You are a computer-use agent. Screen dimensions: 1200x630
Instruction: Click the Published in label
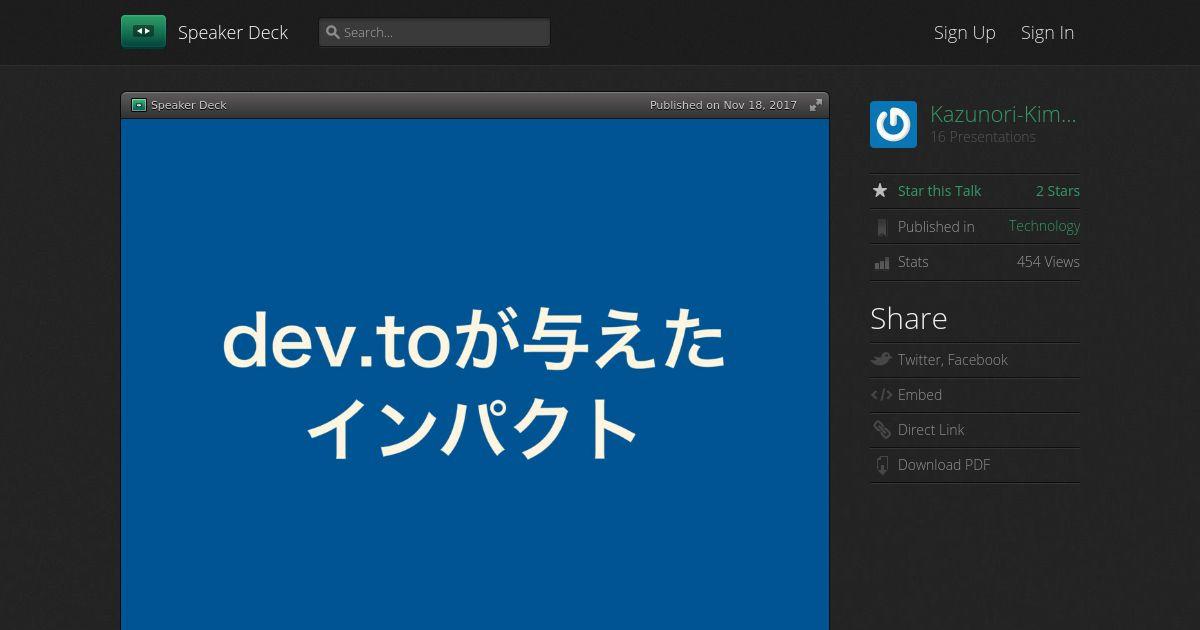[936, 227]
